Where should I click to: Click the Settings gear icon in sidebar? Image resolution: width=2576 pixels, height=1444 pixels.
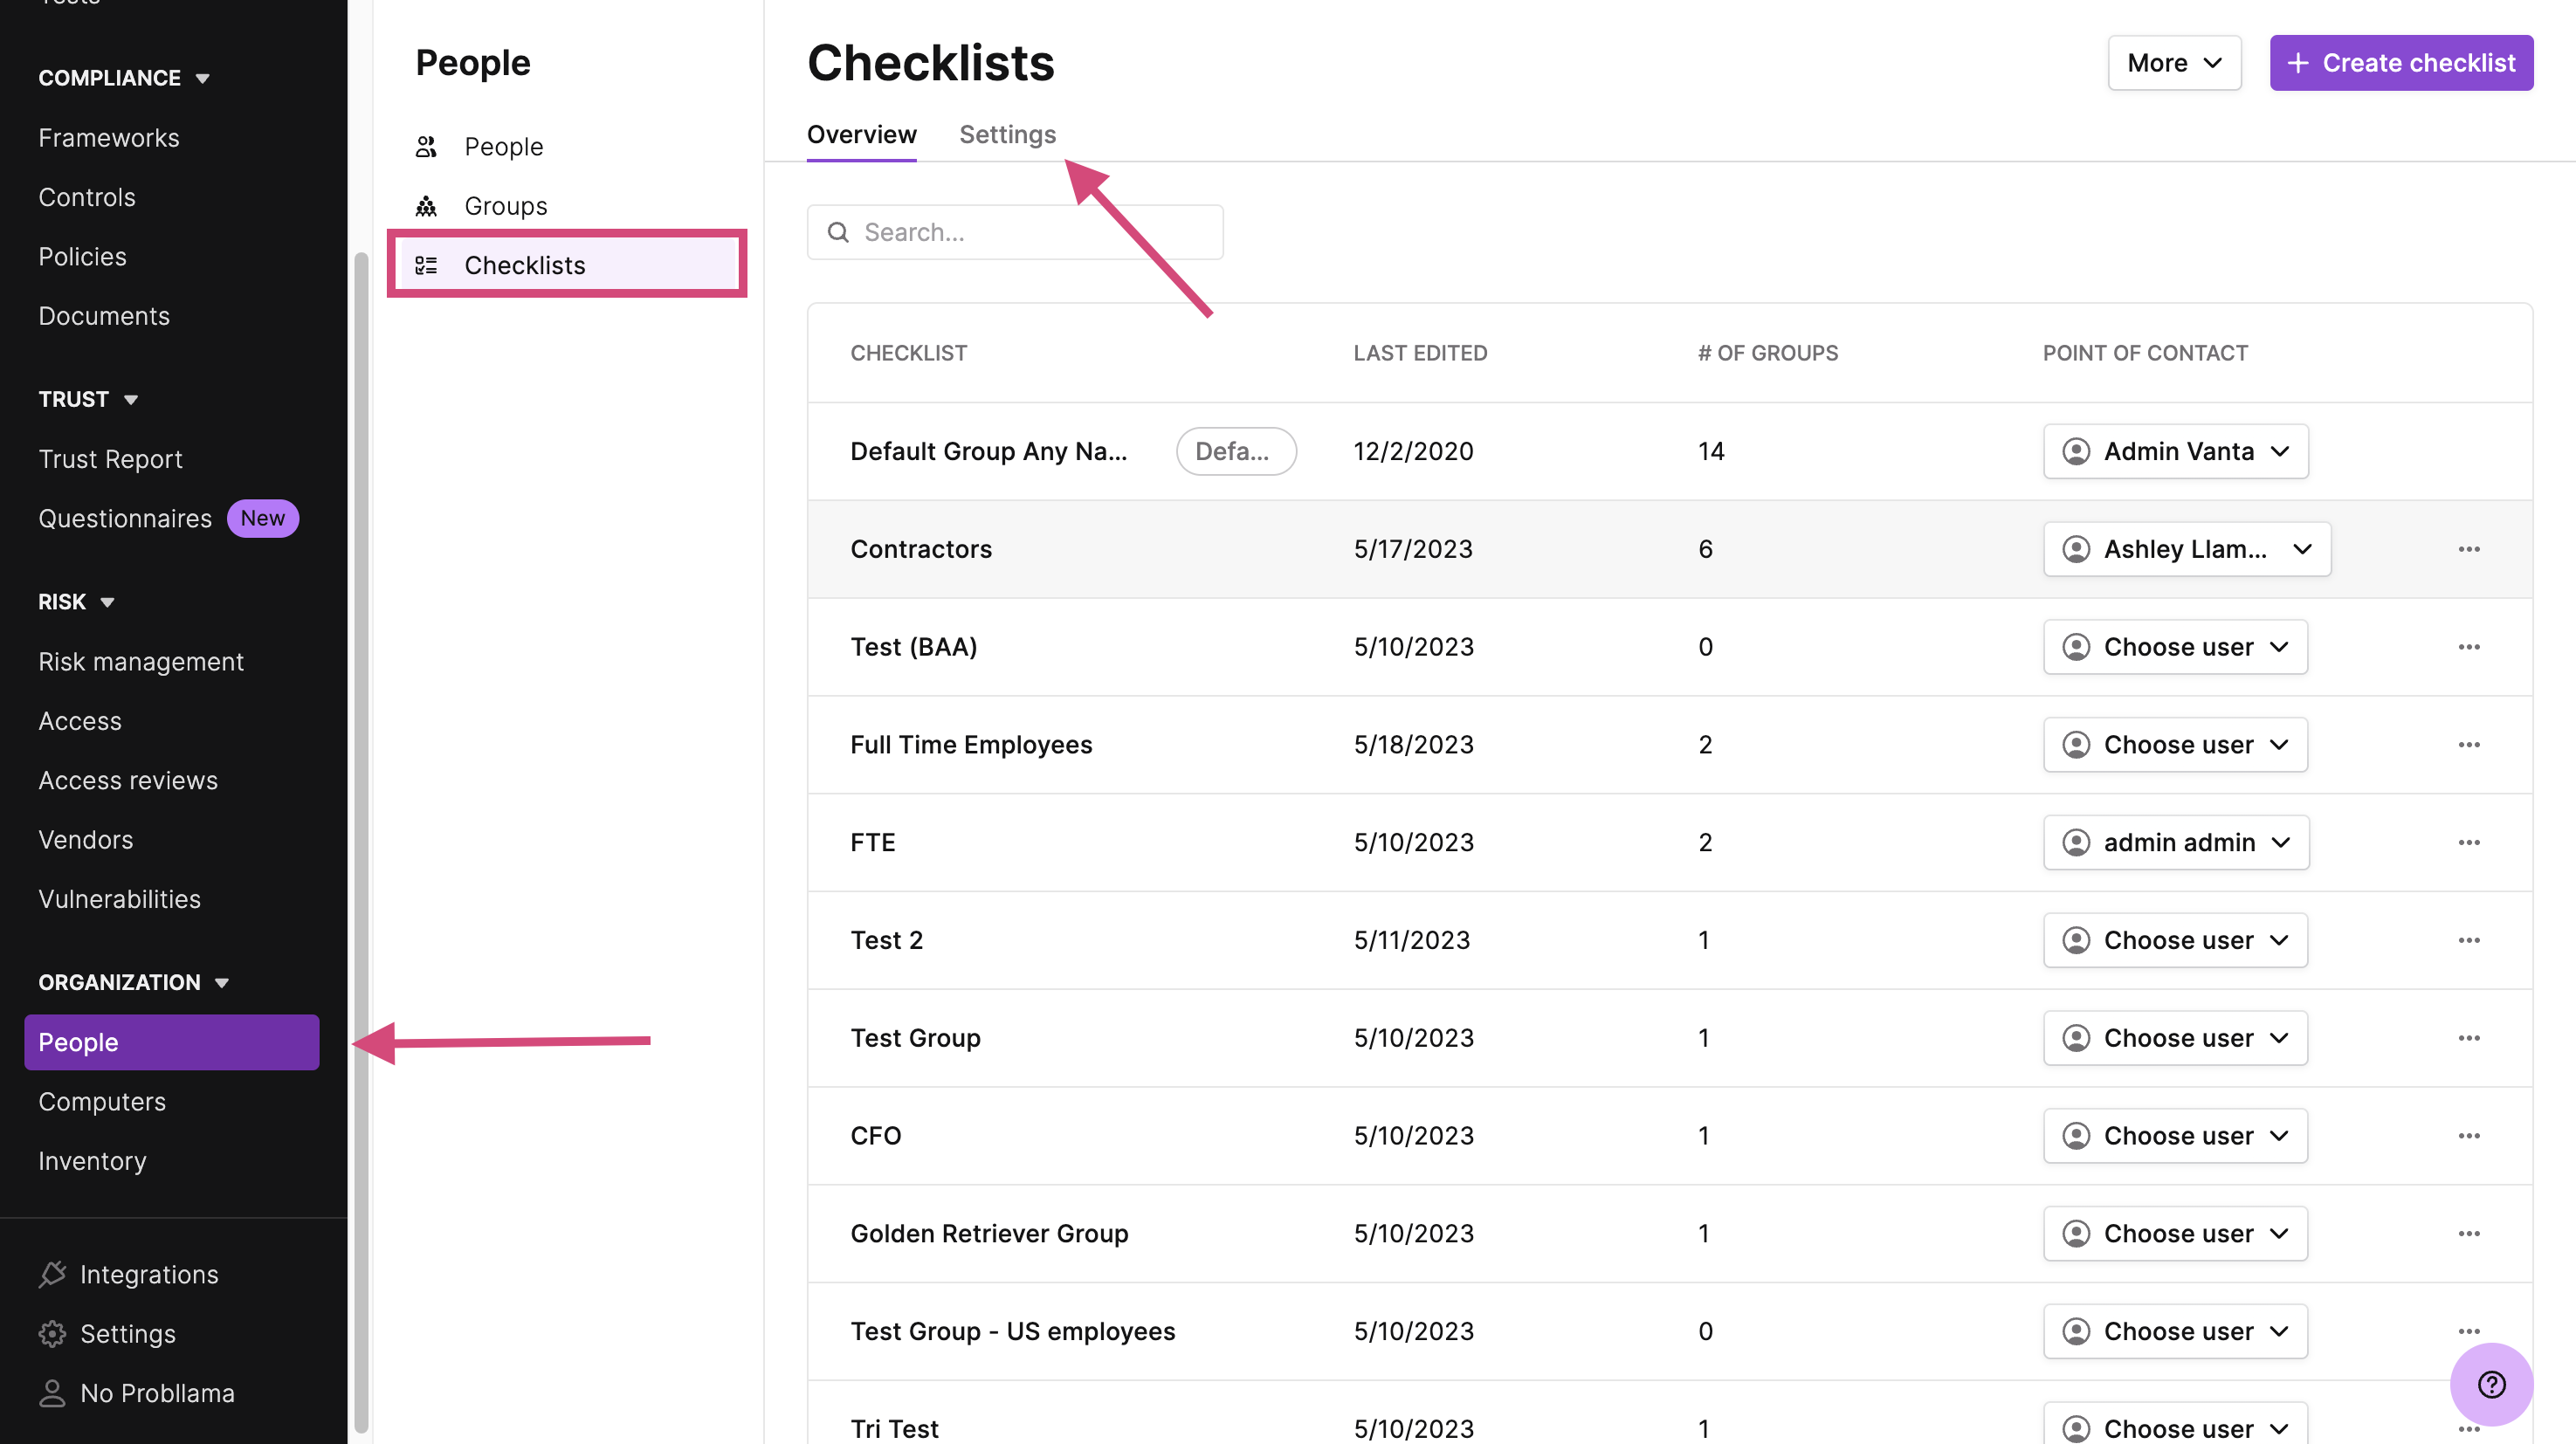click(x=52, y=1334)
